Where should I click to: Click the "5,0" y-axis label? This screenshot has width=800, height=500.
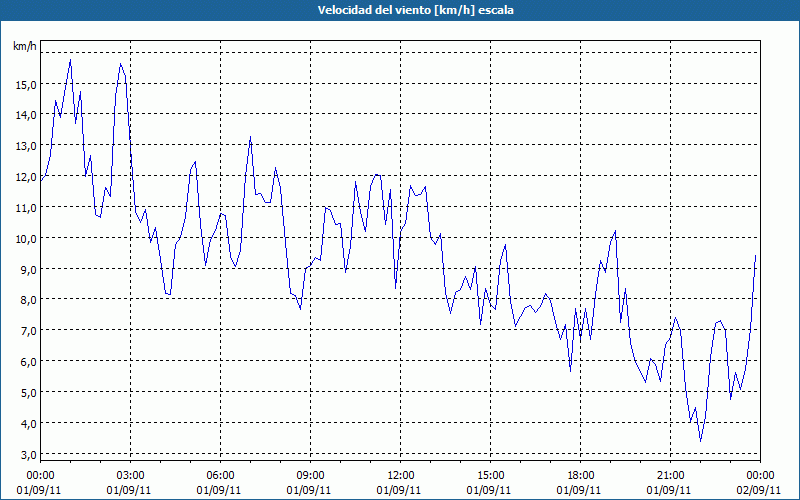[x=29, y=393]
